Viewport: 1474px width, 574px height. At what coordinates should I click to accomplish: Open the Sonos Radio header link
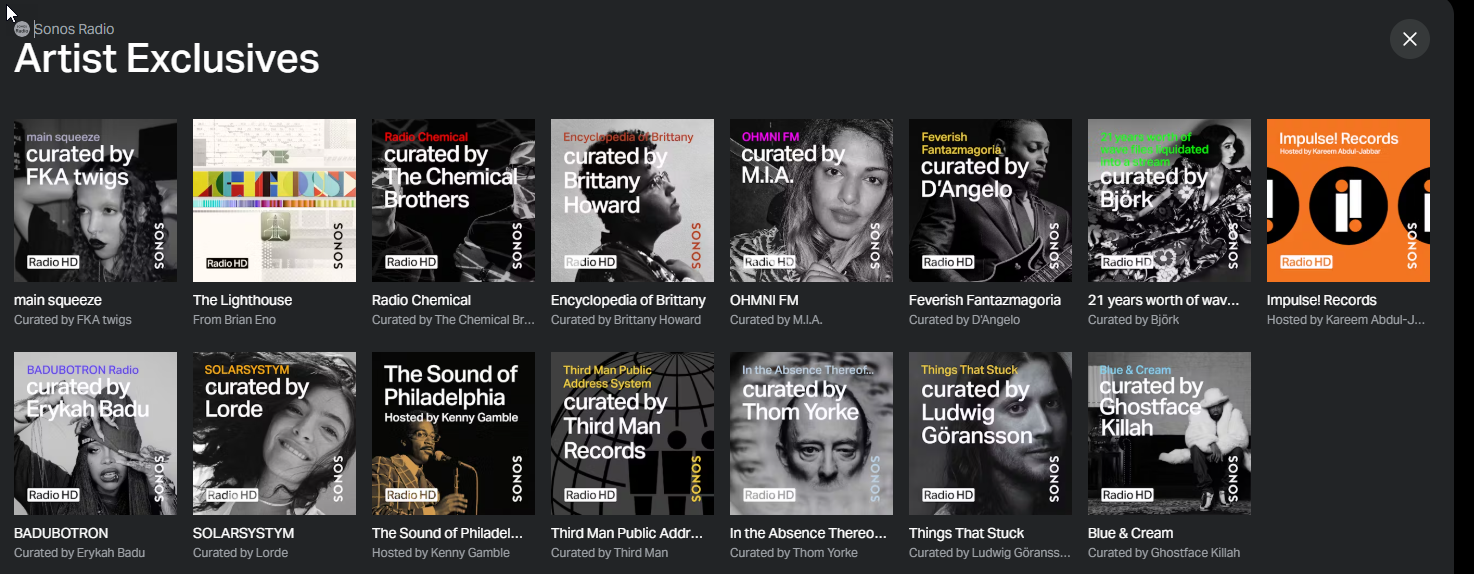pos(74,29)
